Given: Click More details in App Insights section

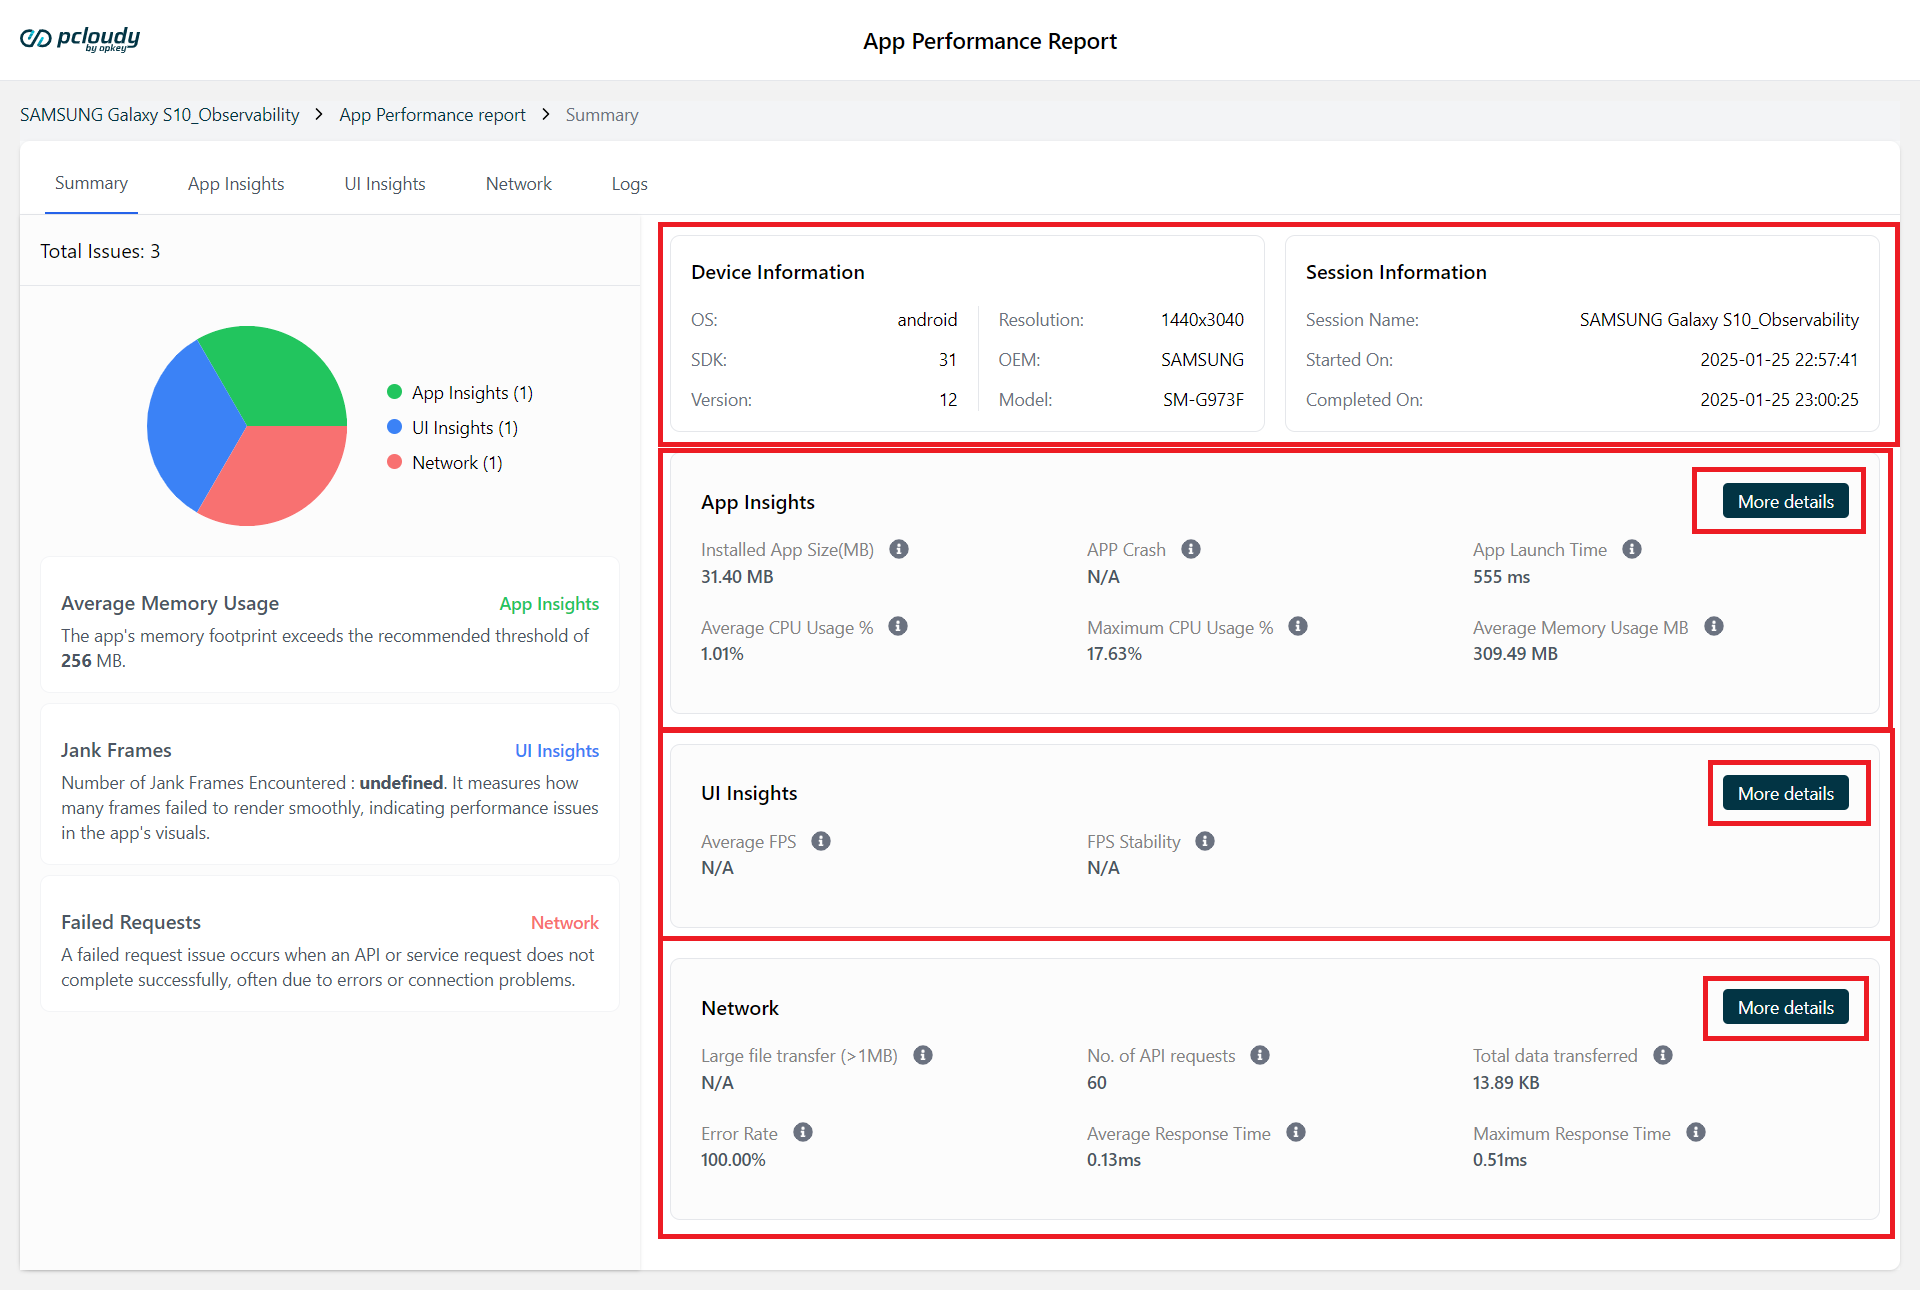Looking at the screenshot, I should point(1785,501).
